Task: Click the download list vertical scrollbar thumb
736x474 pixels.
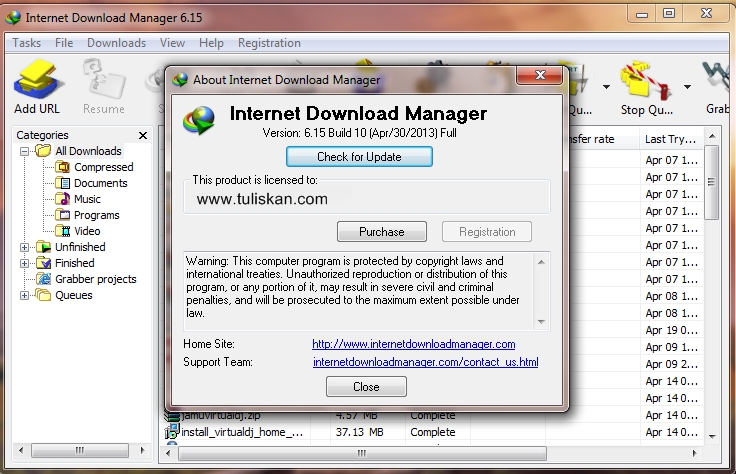Action: click(x=712, y=182)
